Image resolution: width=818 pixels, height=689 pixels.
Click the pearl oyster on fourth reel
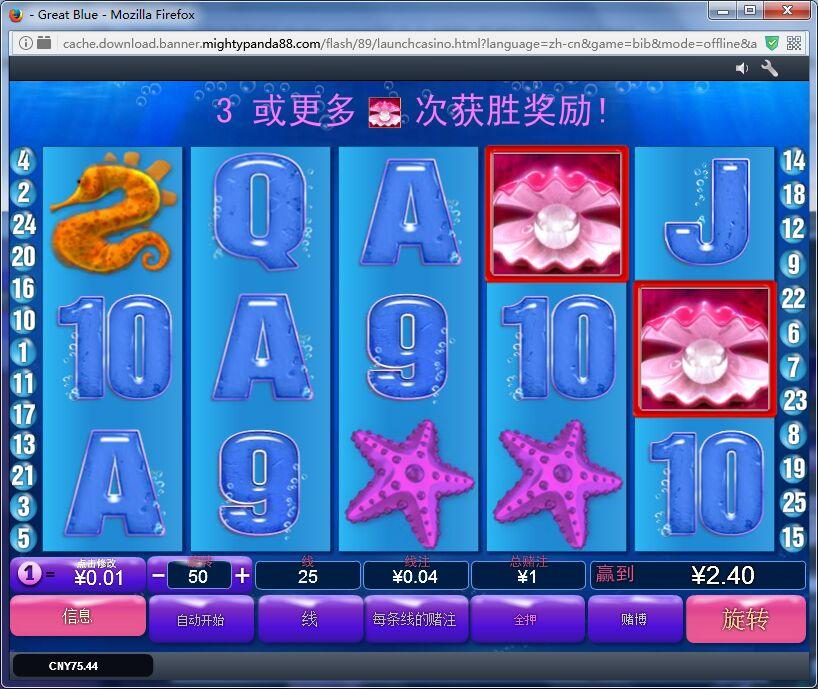[x=557, y=214]
